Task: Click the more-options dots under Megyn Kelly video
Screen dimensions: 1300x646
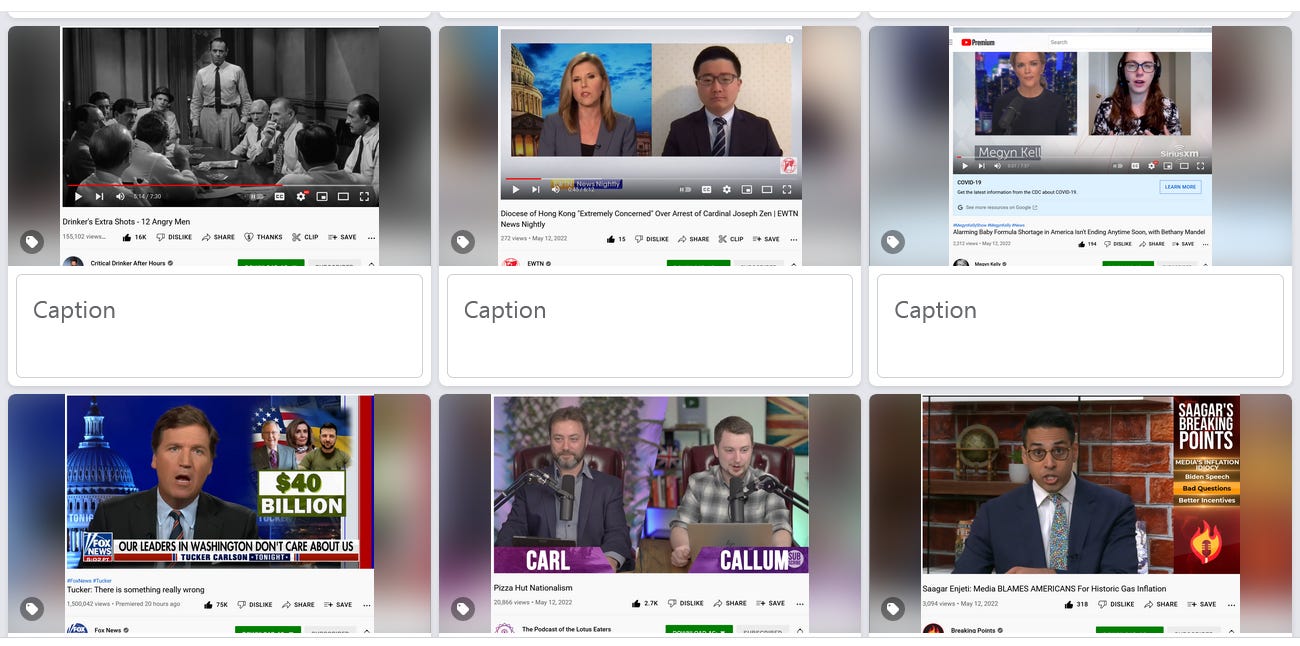Action: 1206,244
